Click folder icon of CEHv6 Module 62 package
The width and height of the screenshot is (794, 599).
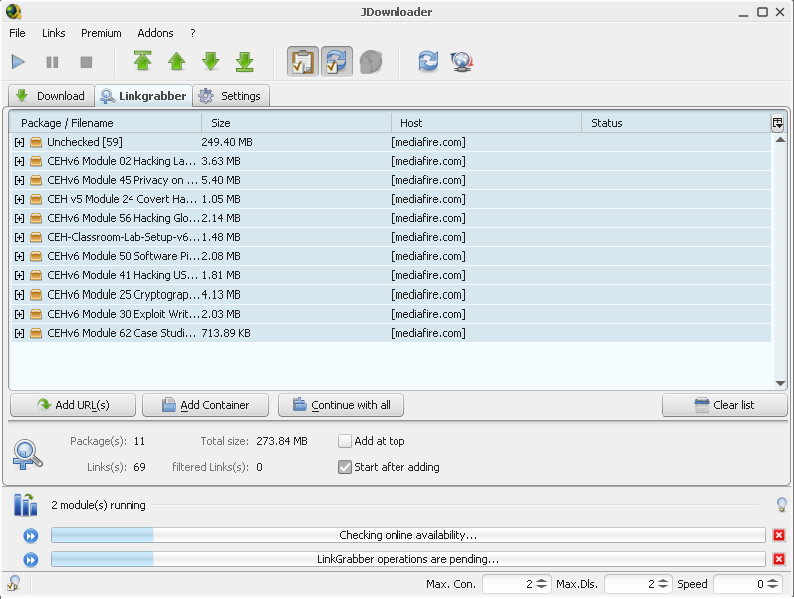point(36,334)
